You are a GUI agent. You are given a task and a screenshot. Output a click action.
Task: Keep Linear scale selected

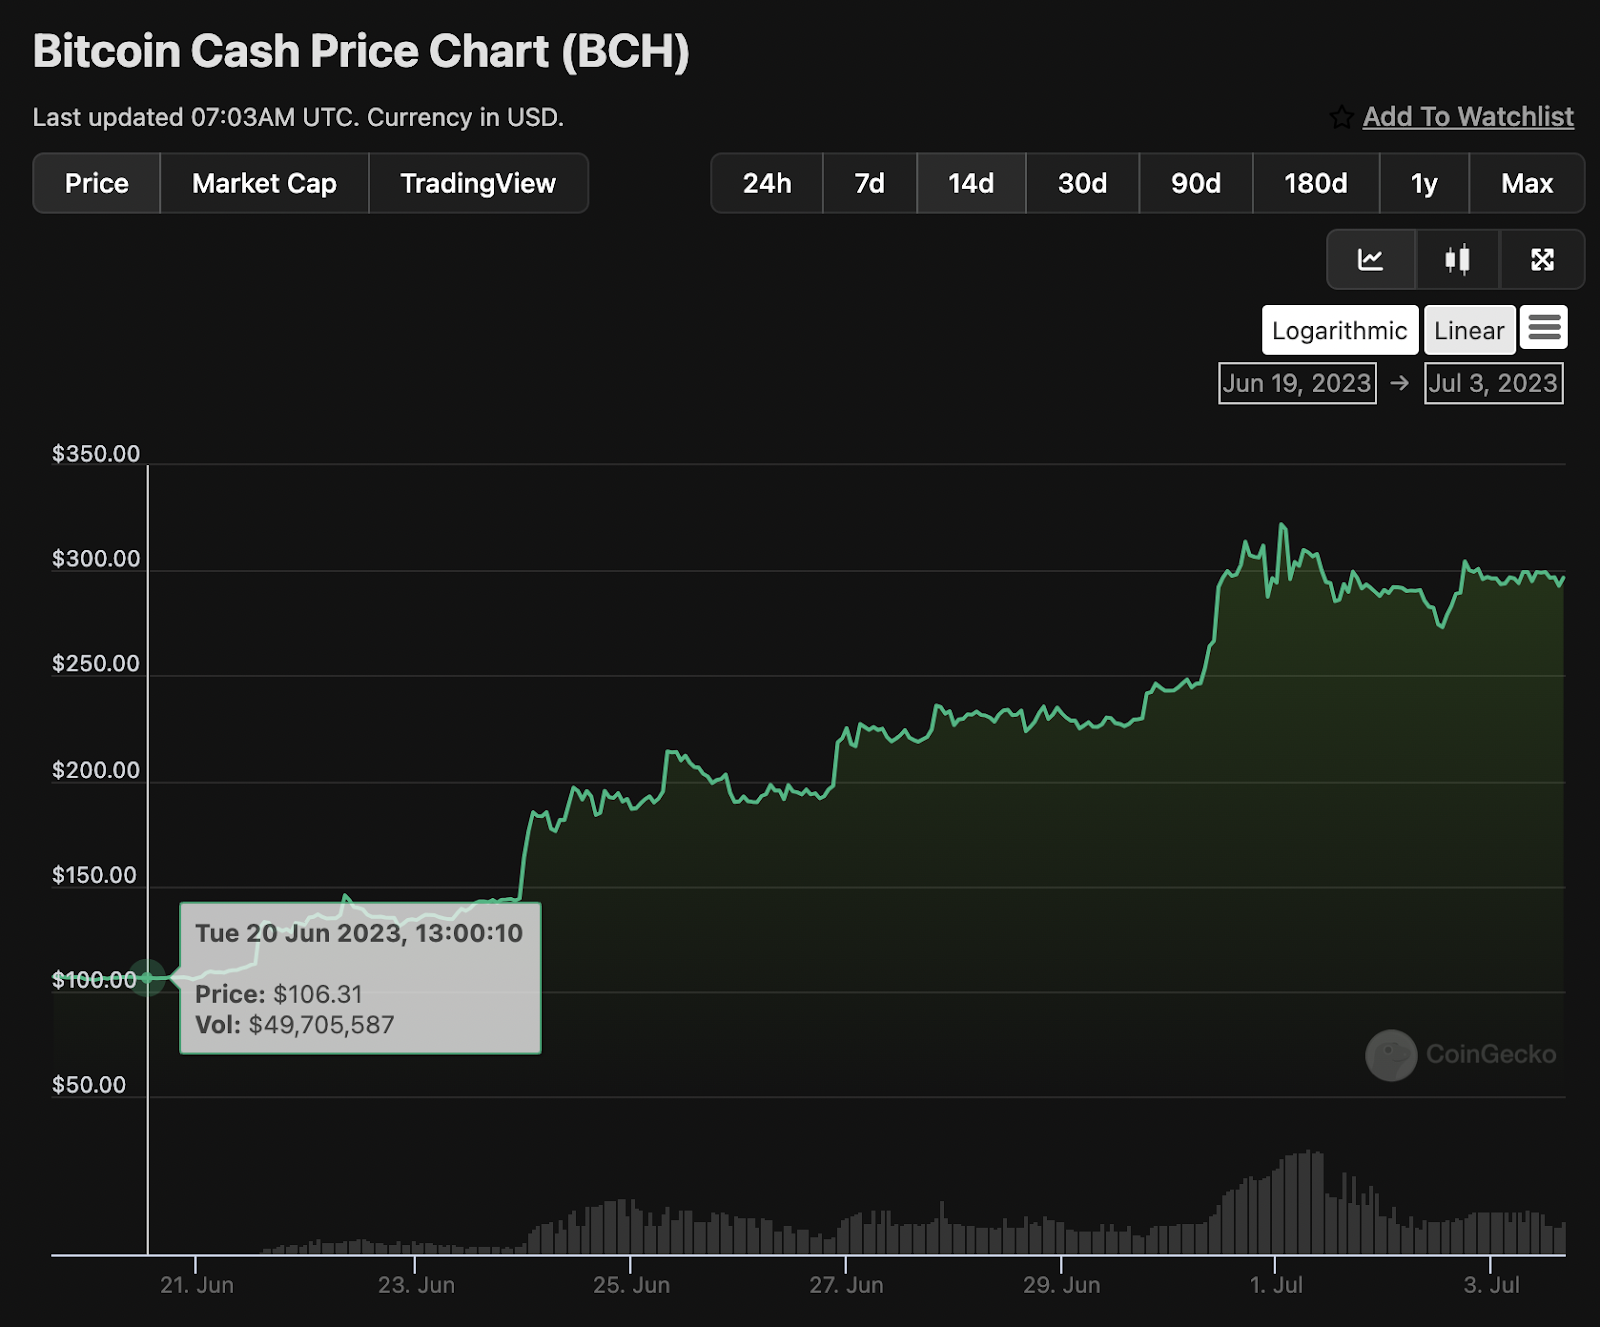1469,329
